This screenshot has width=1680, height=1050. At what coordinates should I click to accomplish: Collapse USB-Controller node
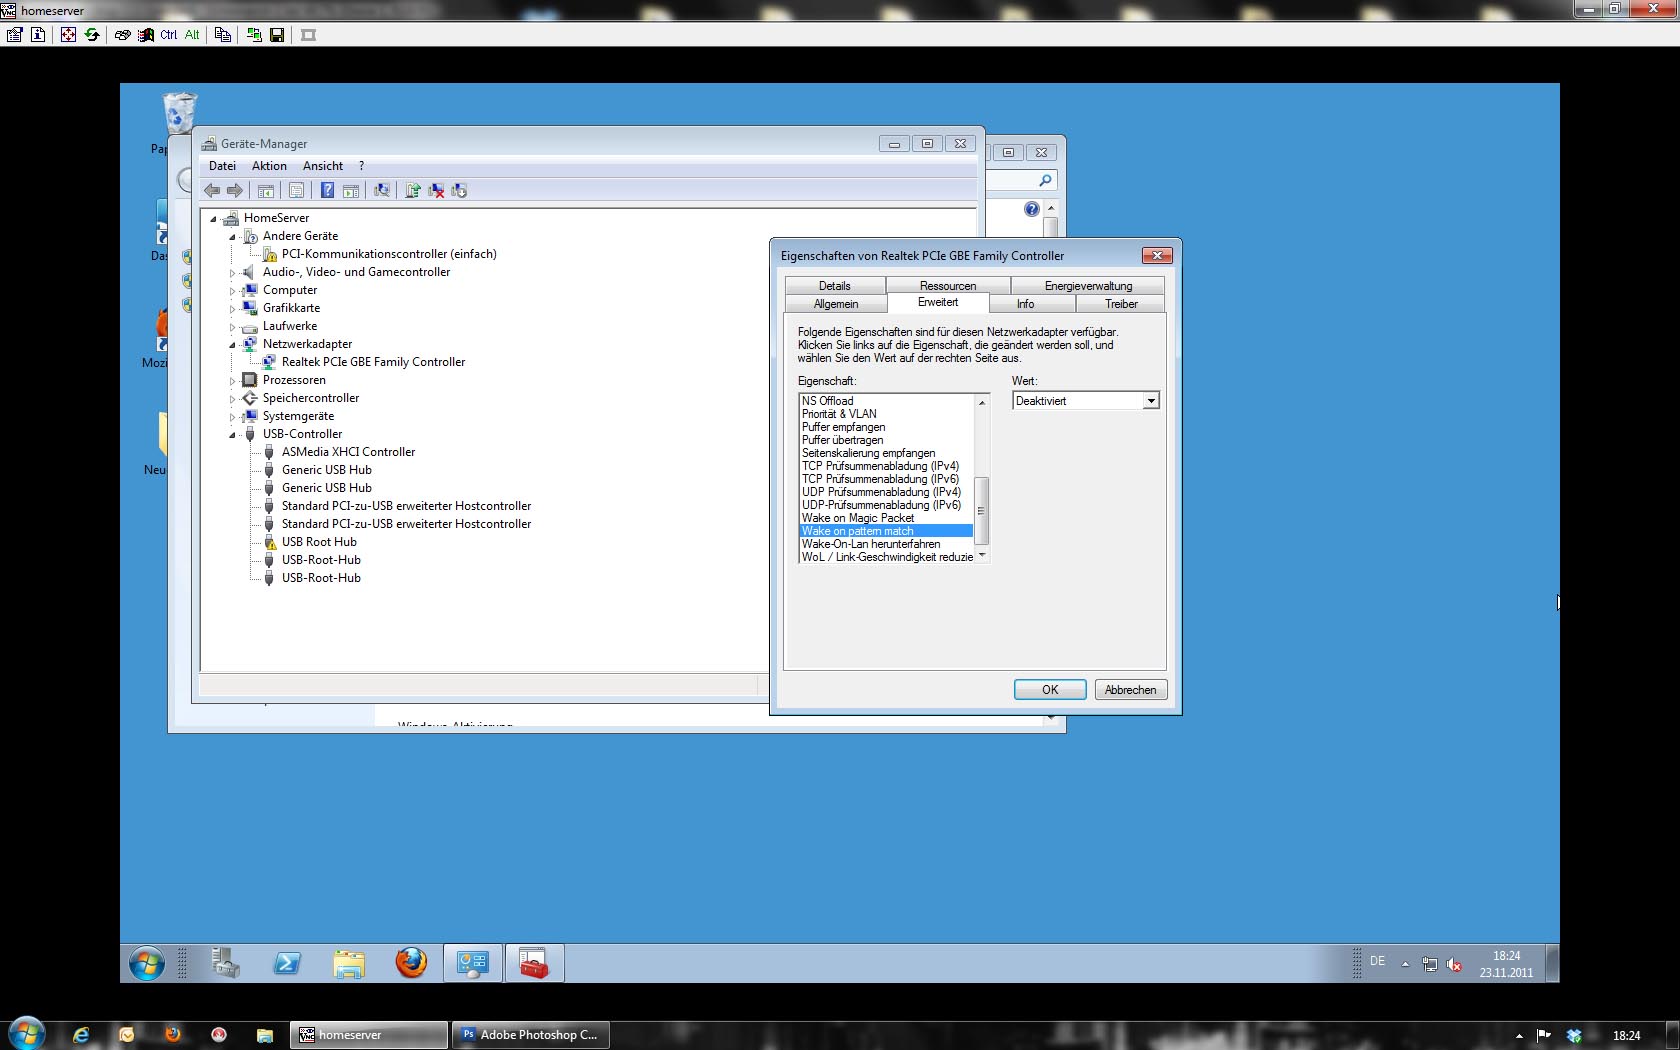232,435
